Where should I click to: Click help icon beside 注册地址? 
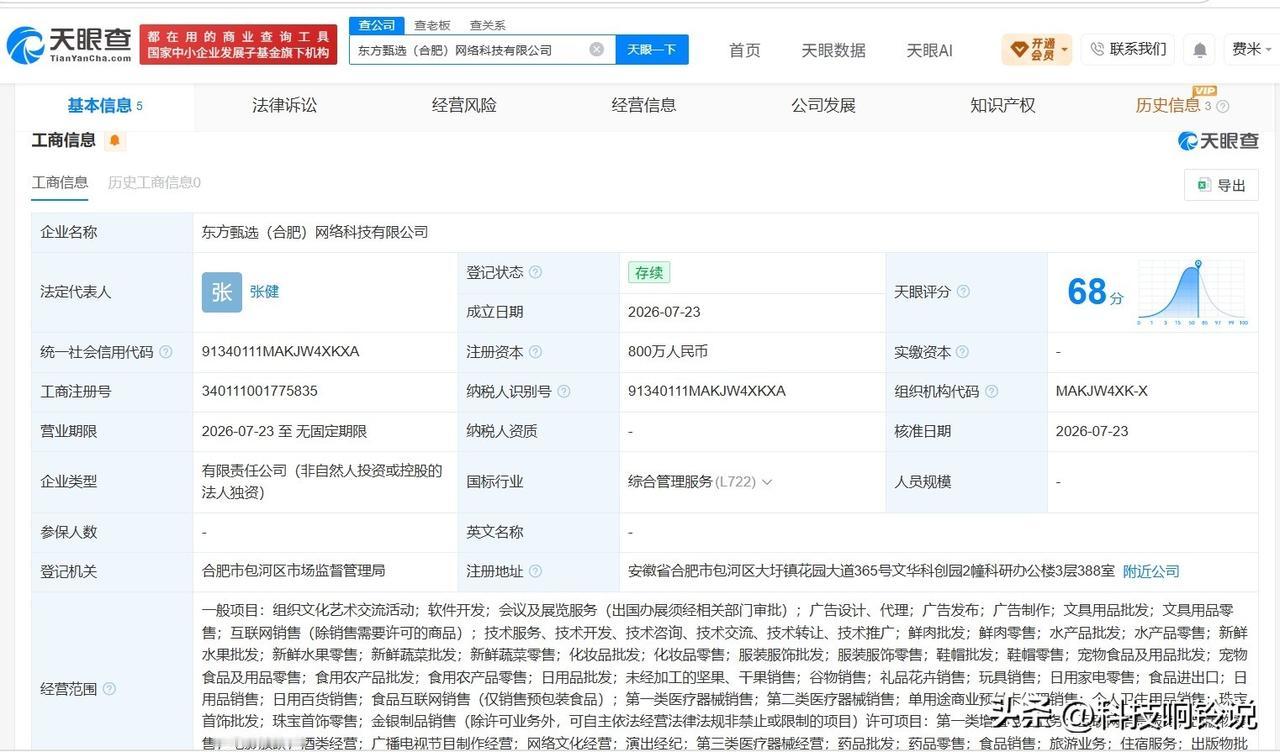click(535, 571)
